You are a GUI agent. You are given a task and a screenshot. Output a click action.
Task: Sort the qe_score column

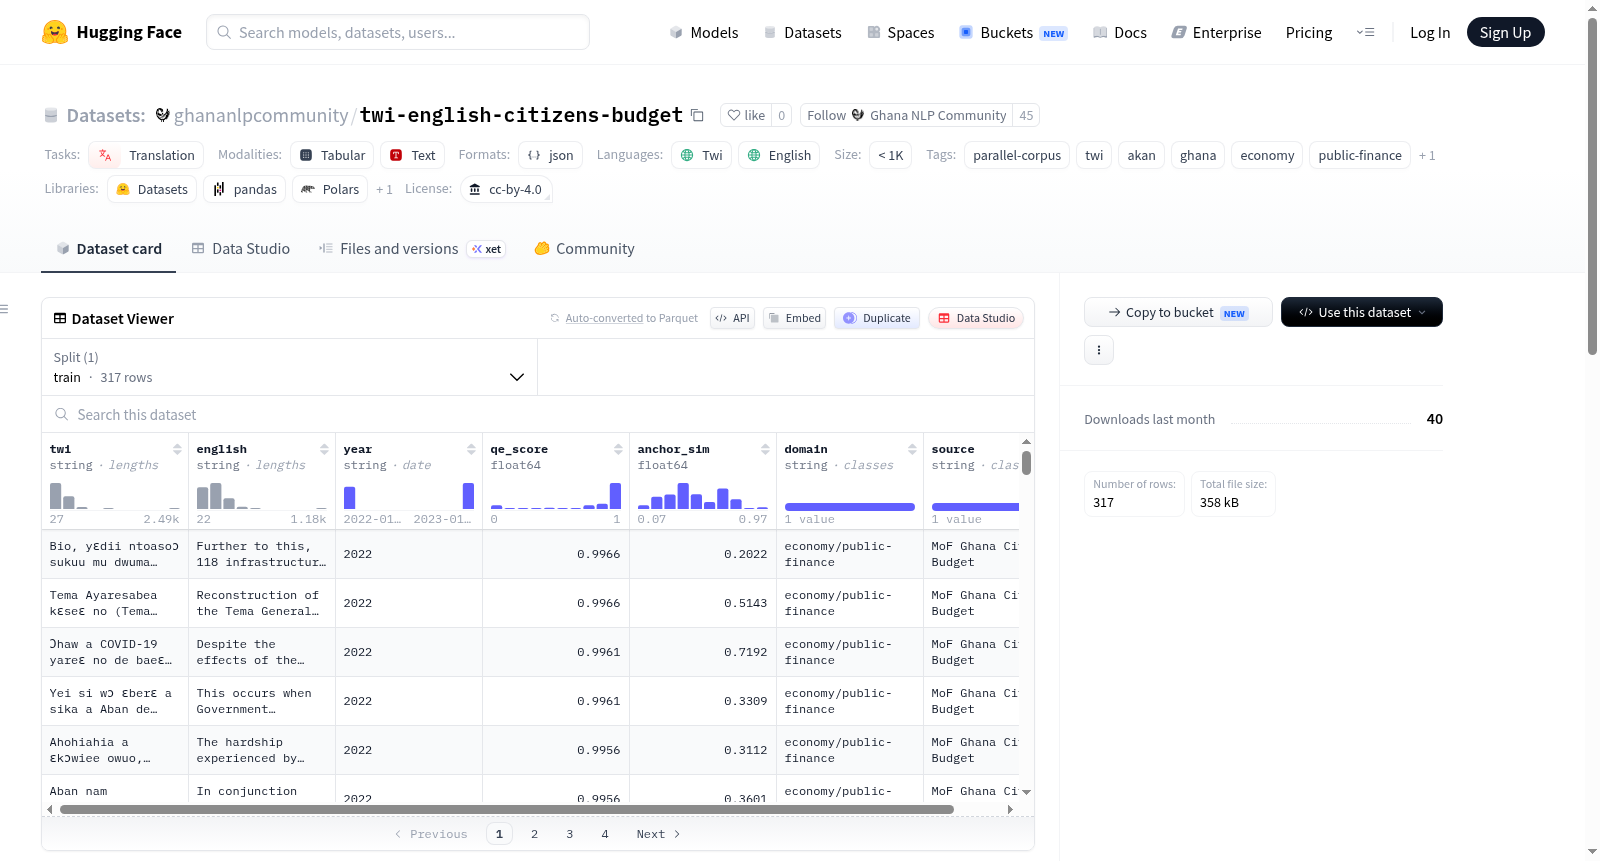(618, 449)
